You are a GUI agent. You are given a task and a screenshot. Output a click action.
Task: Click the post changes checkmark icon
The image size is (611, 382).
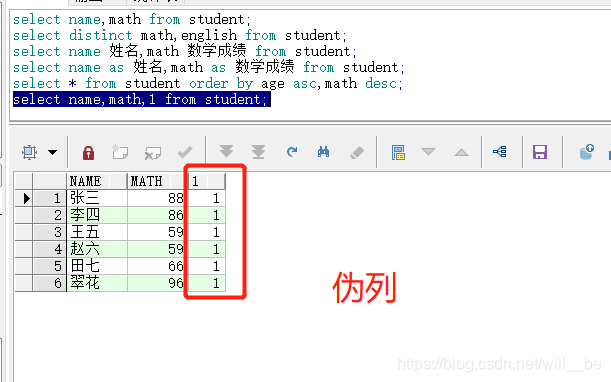click(185, 152)
